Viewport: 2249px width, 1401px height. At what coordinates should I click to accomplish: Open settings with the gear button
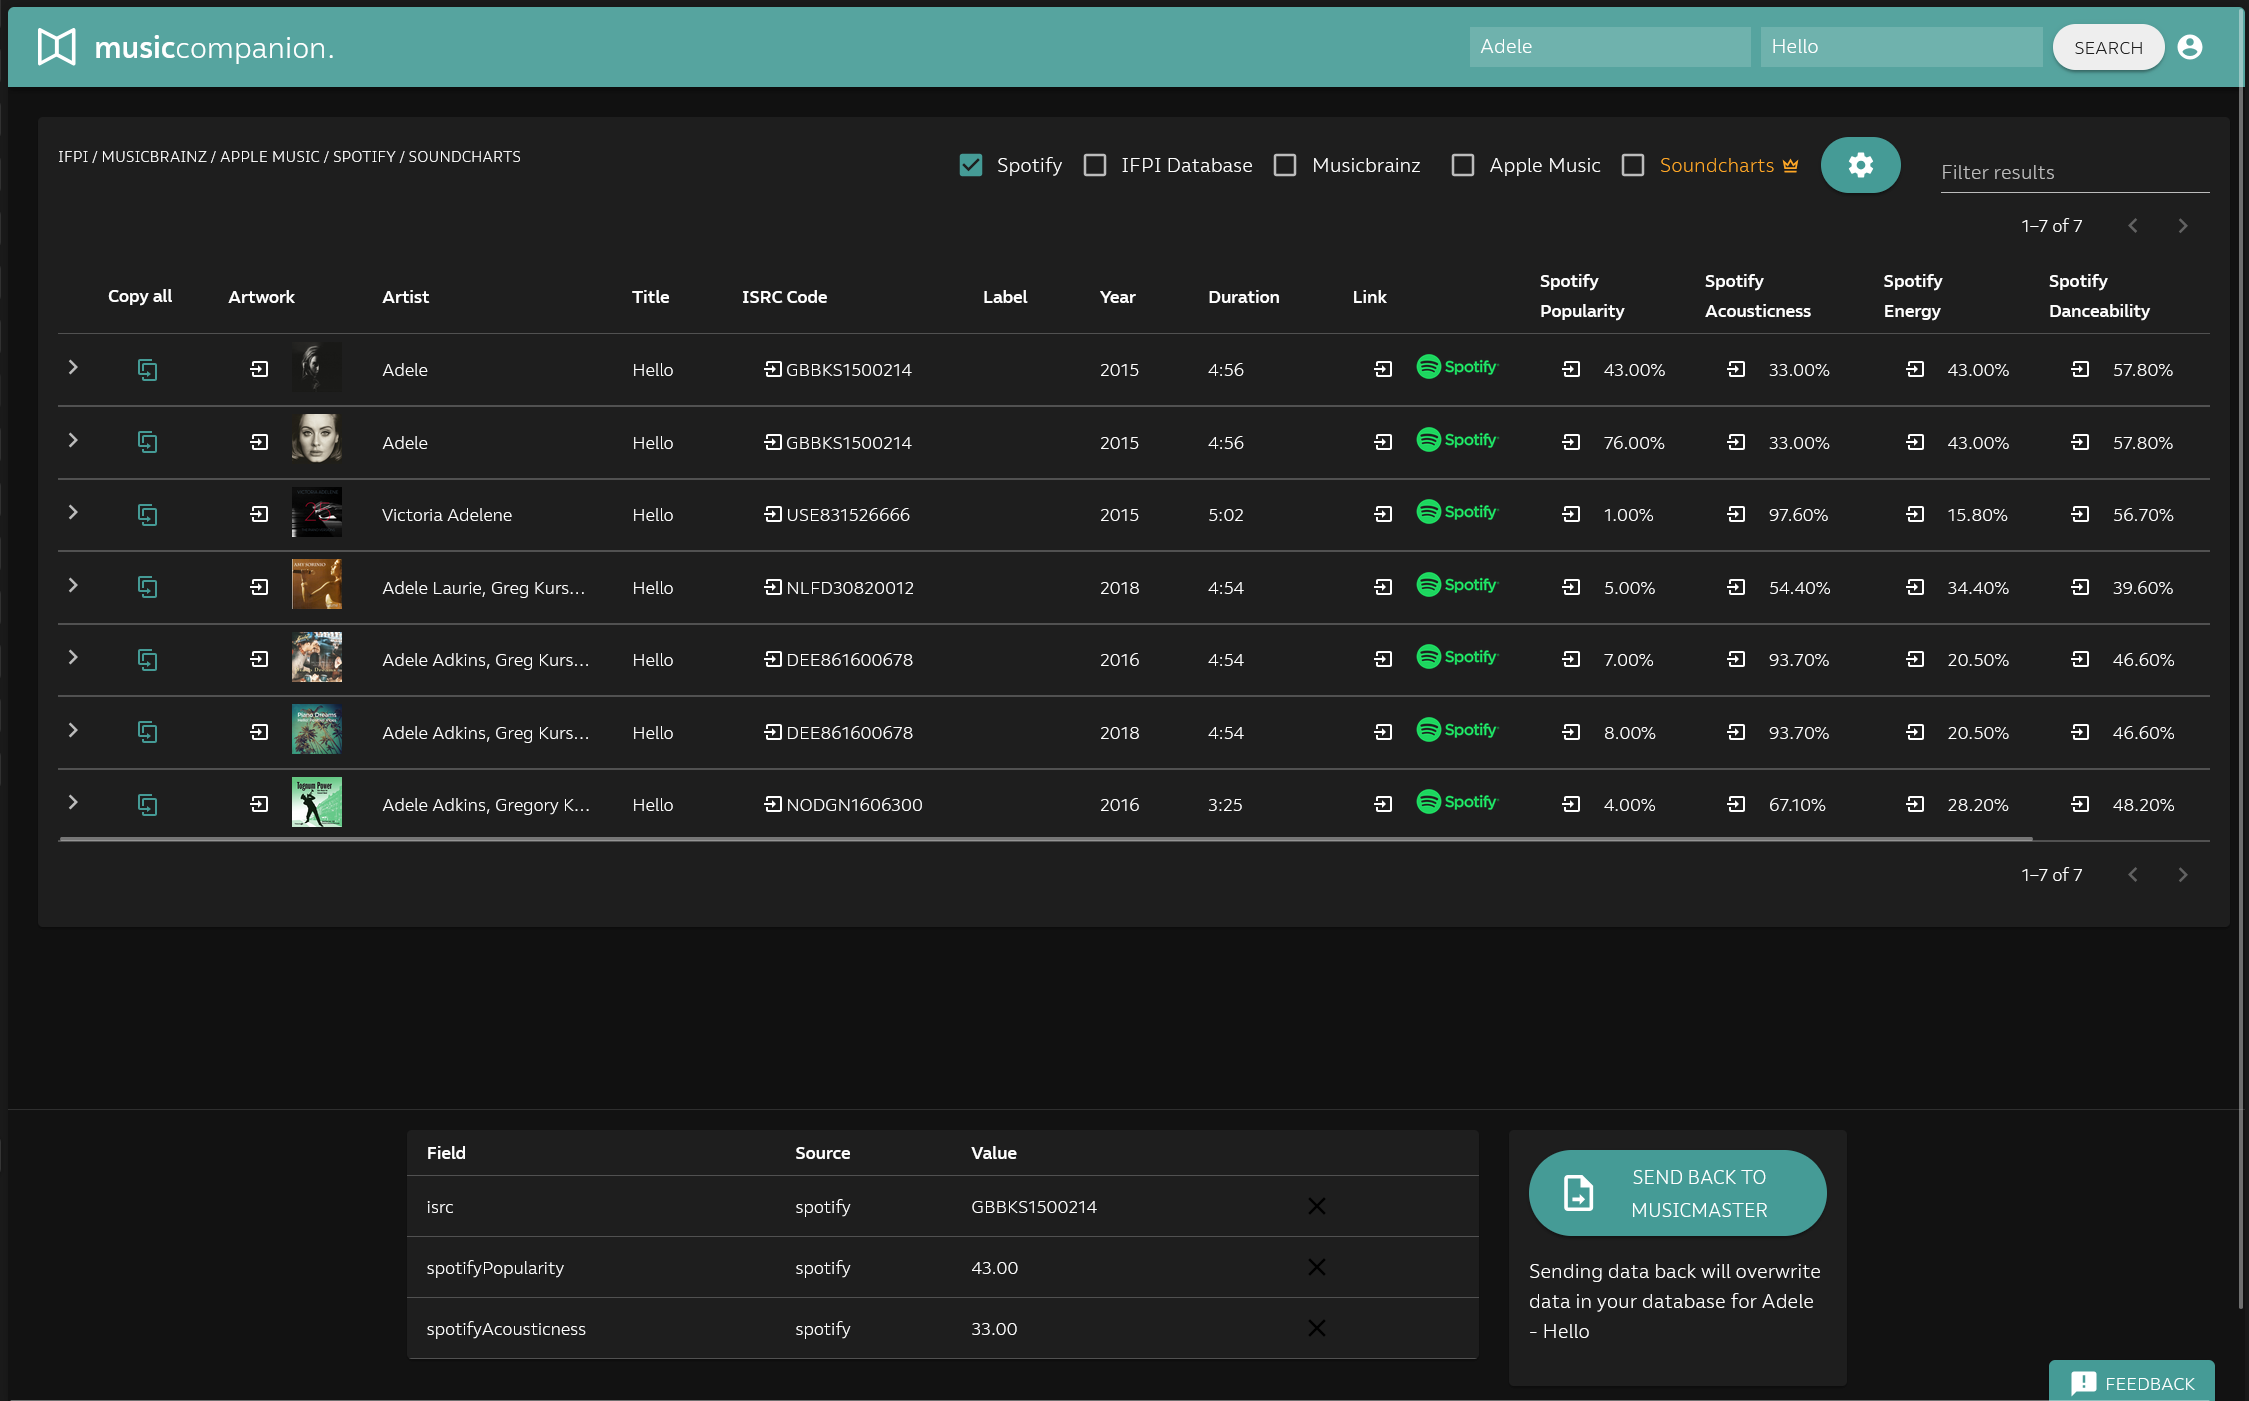pos(1860,165)
